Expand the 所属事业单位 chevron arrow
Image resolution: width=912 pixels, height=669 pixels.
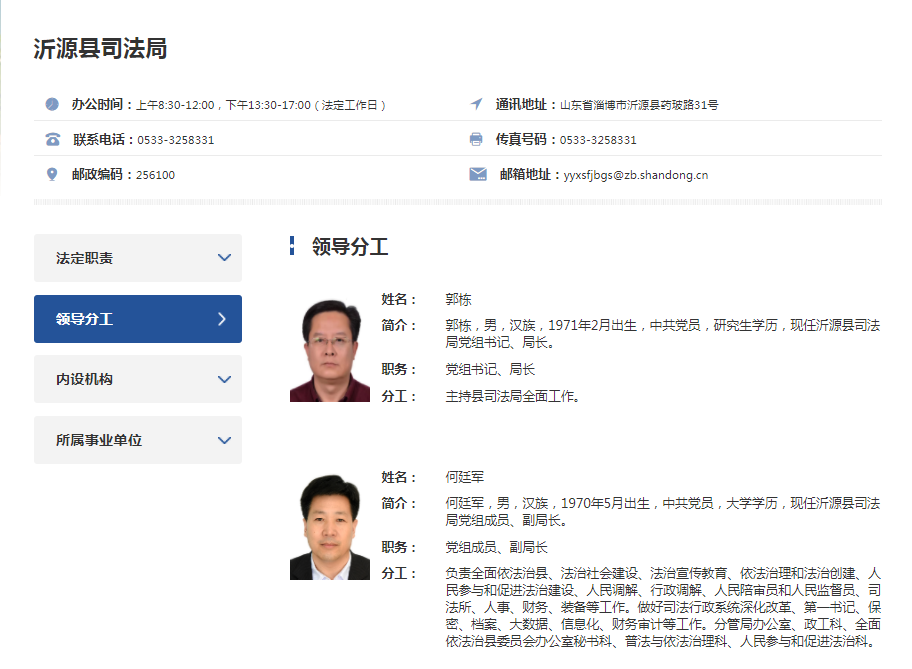click(x=224, y=440)
